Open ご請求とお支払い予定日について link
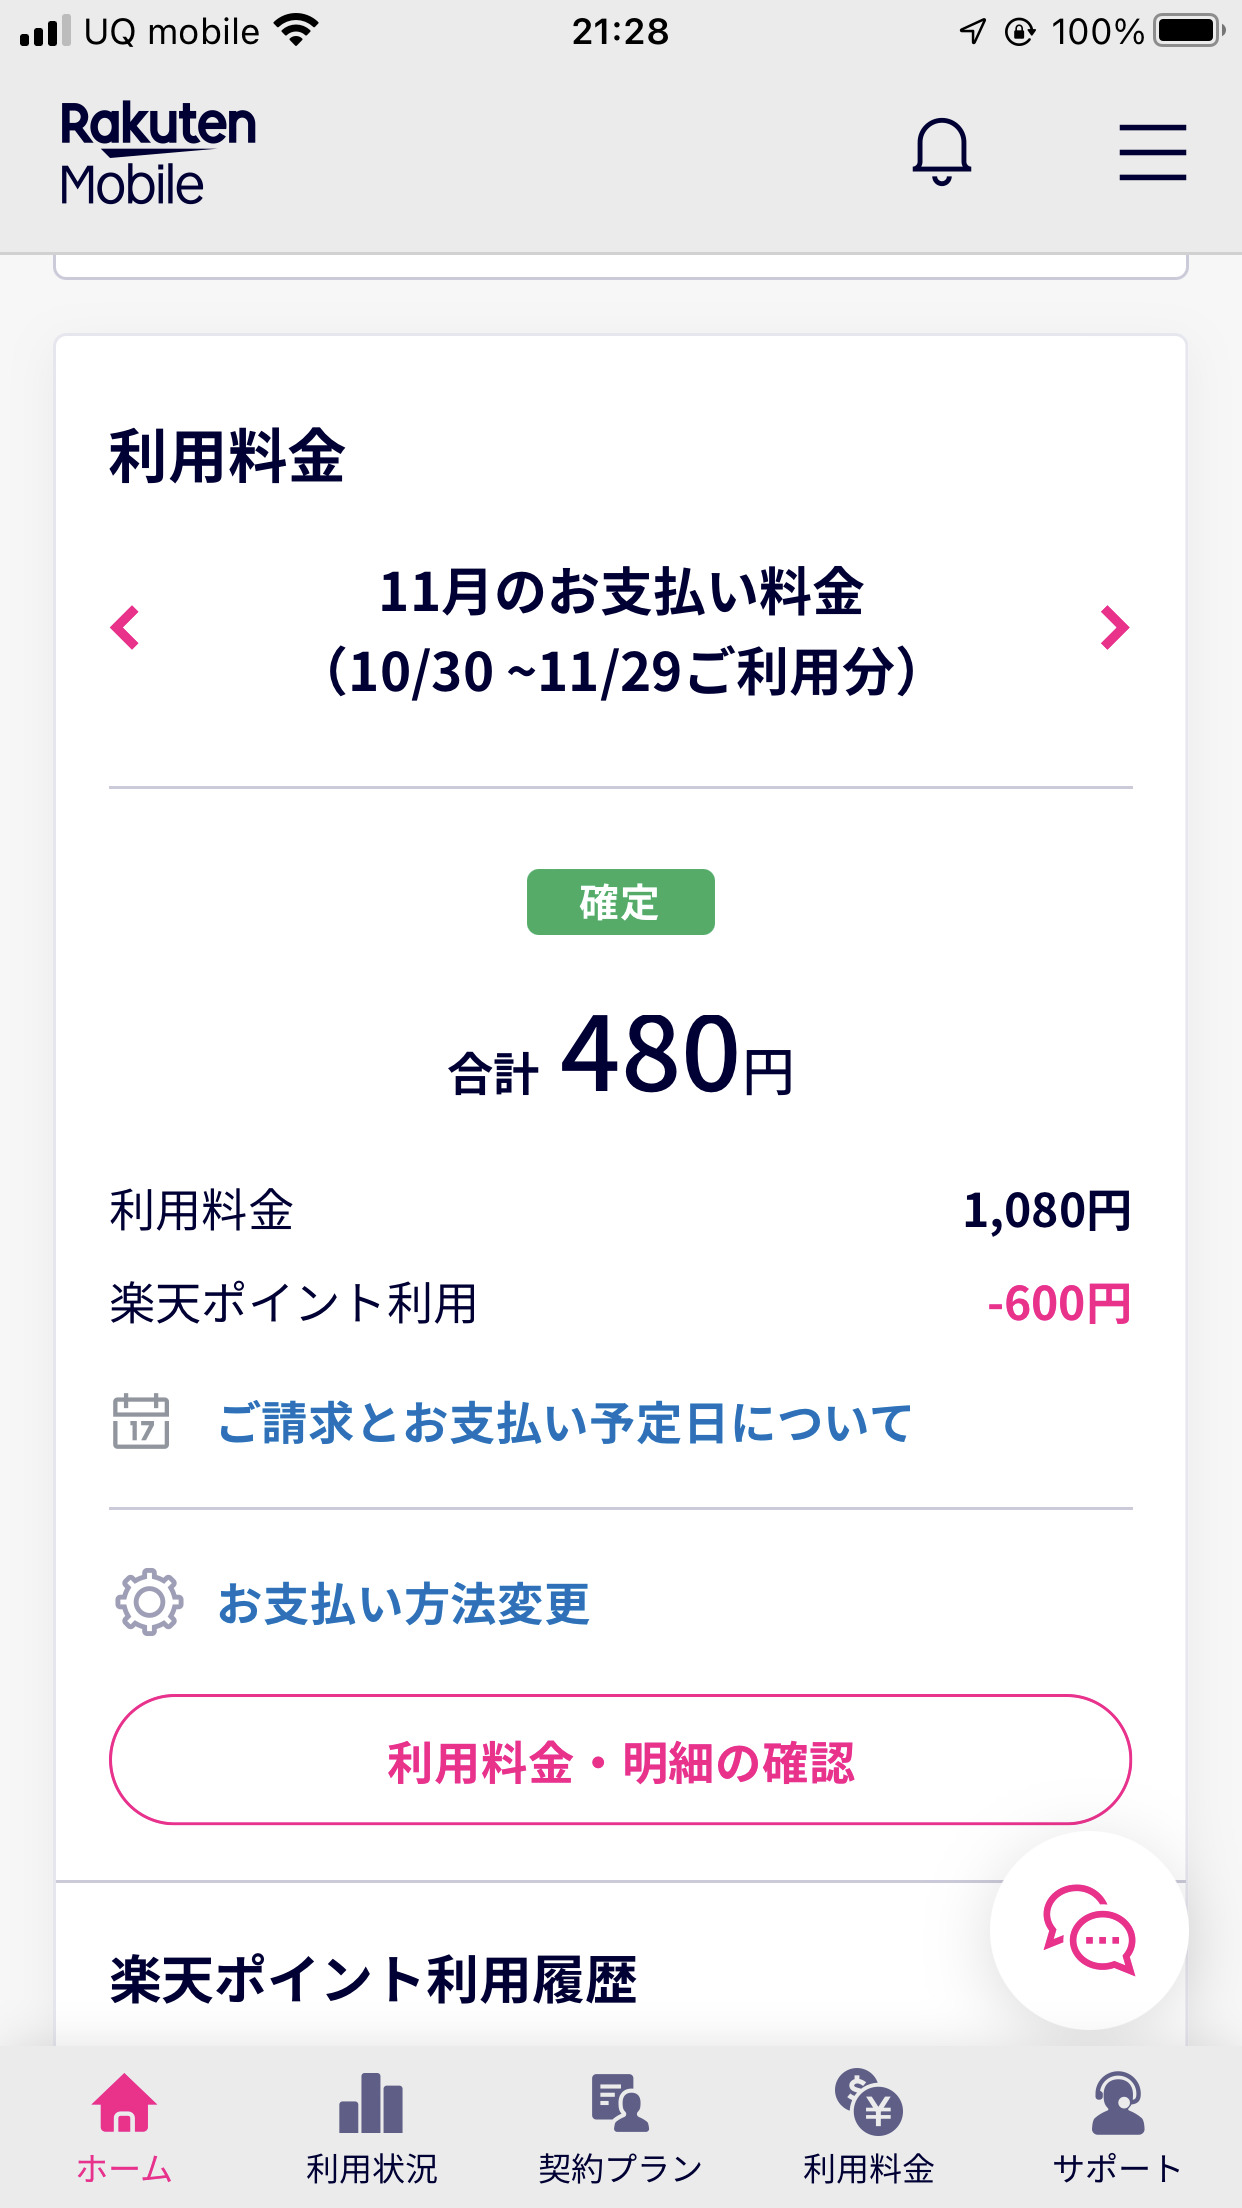1242x2208 pixels. click(565, 1422)
